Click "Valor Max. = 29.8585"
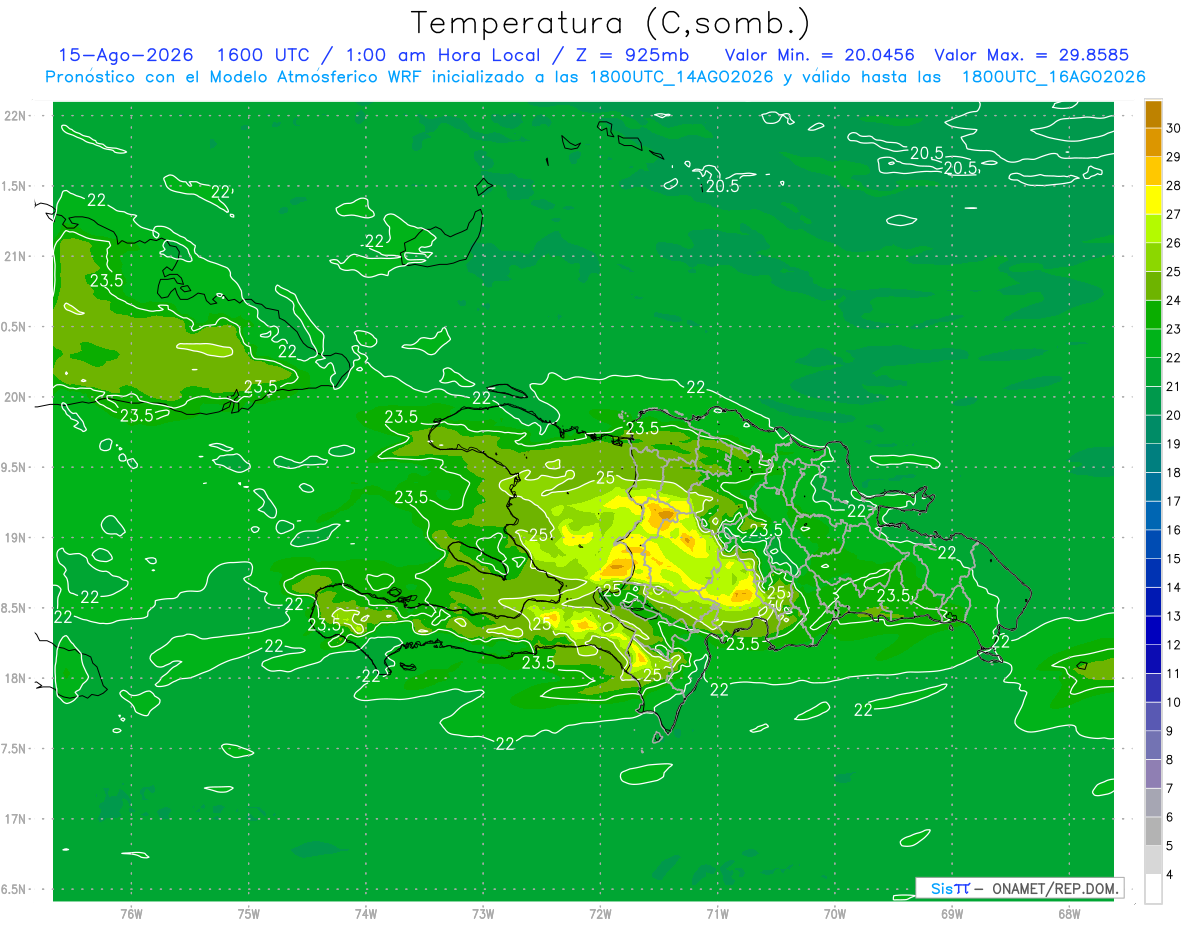This screenshot has height=927, width=1200. click(1030, 55)
